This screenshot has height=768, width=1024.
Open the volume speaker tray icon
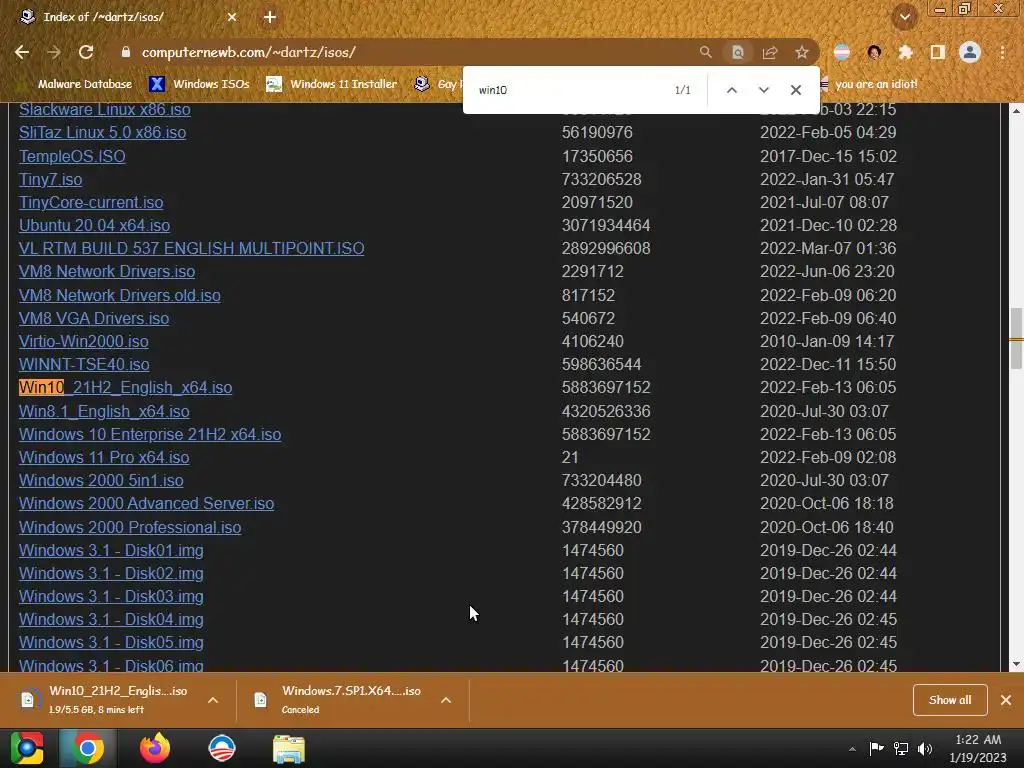click(925, 749)
